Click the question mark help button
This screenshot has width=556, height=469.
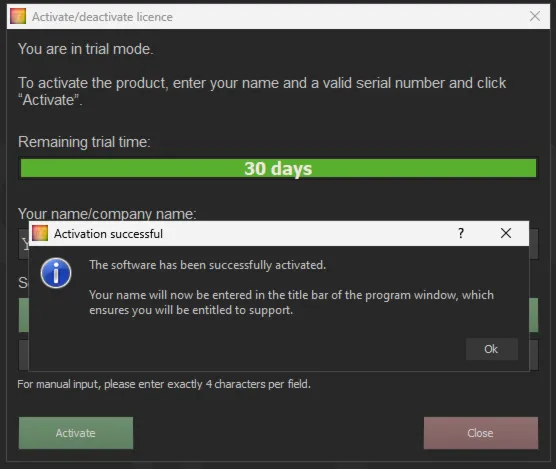coord(461,233)
